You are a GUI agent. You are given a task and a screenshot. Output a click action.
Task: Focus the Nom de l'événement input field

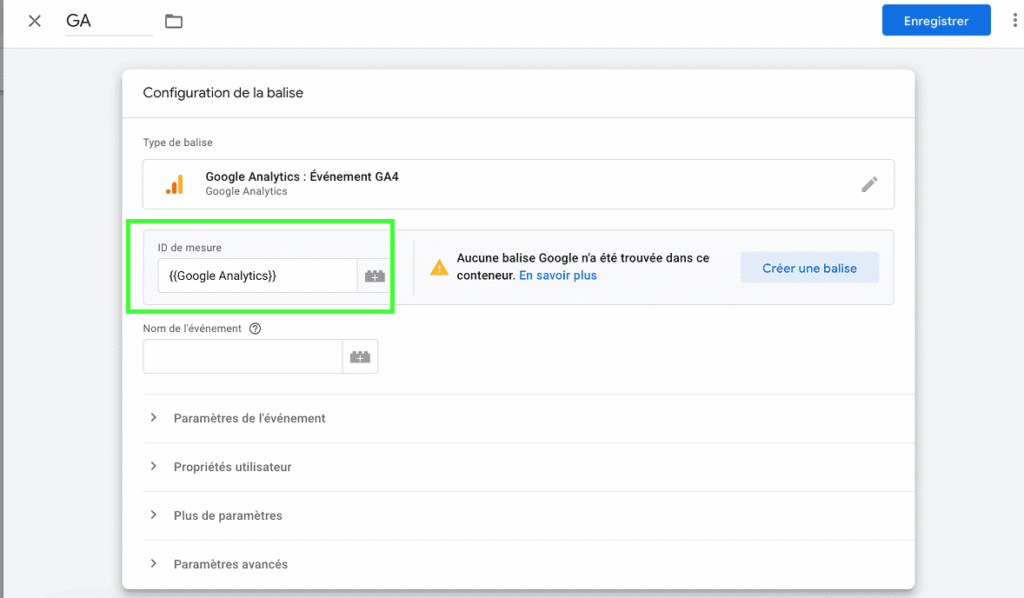[x=242, y=356]
